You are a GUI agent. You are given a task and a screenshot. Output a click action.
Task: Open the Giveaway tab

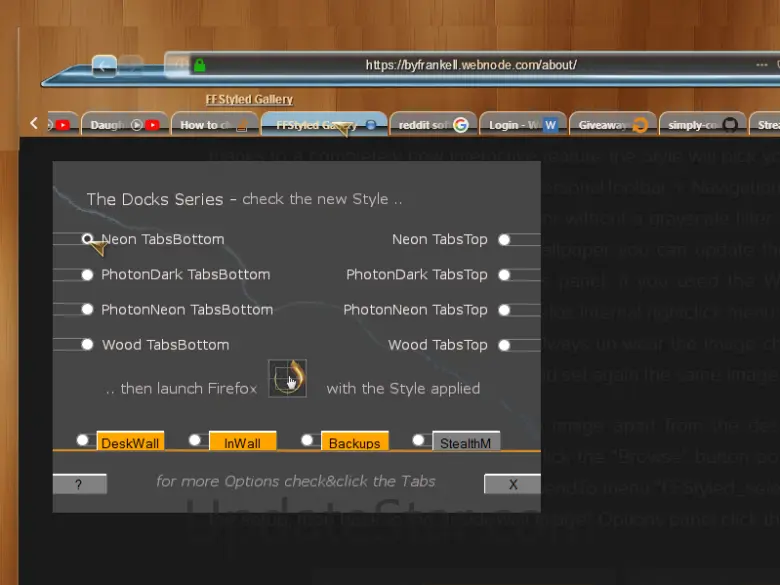pos(612,125)
